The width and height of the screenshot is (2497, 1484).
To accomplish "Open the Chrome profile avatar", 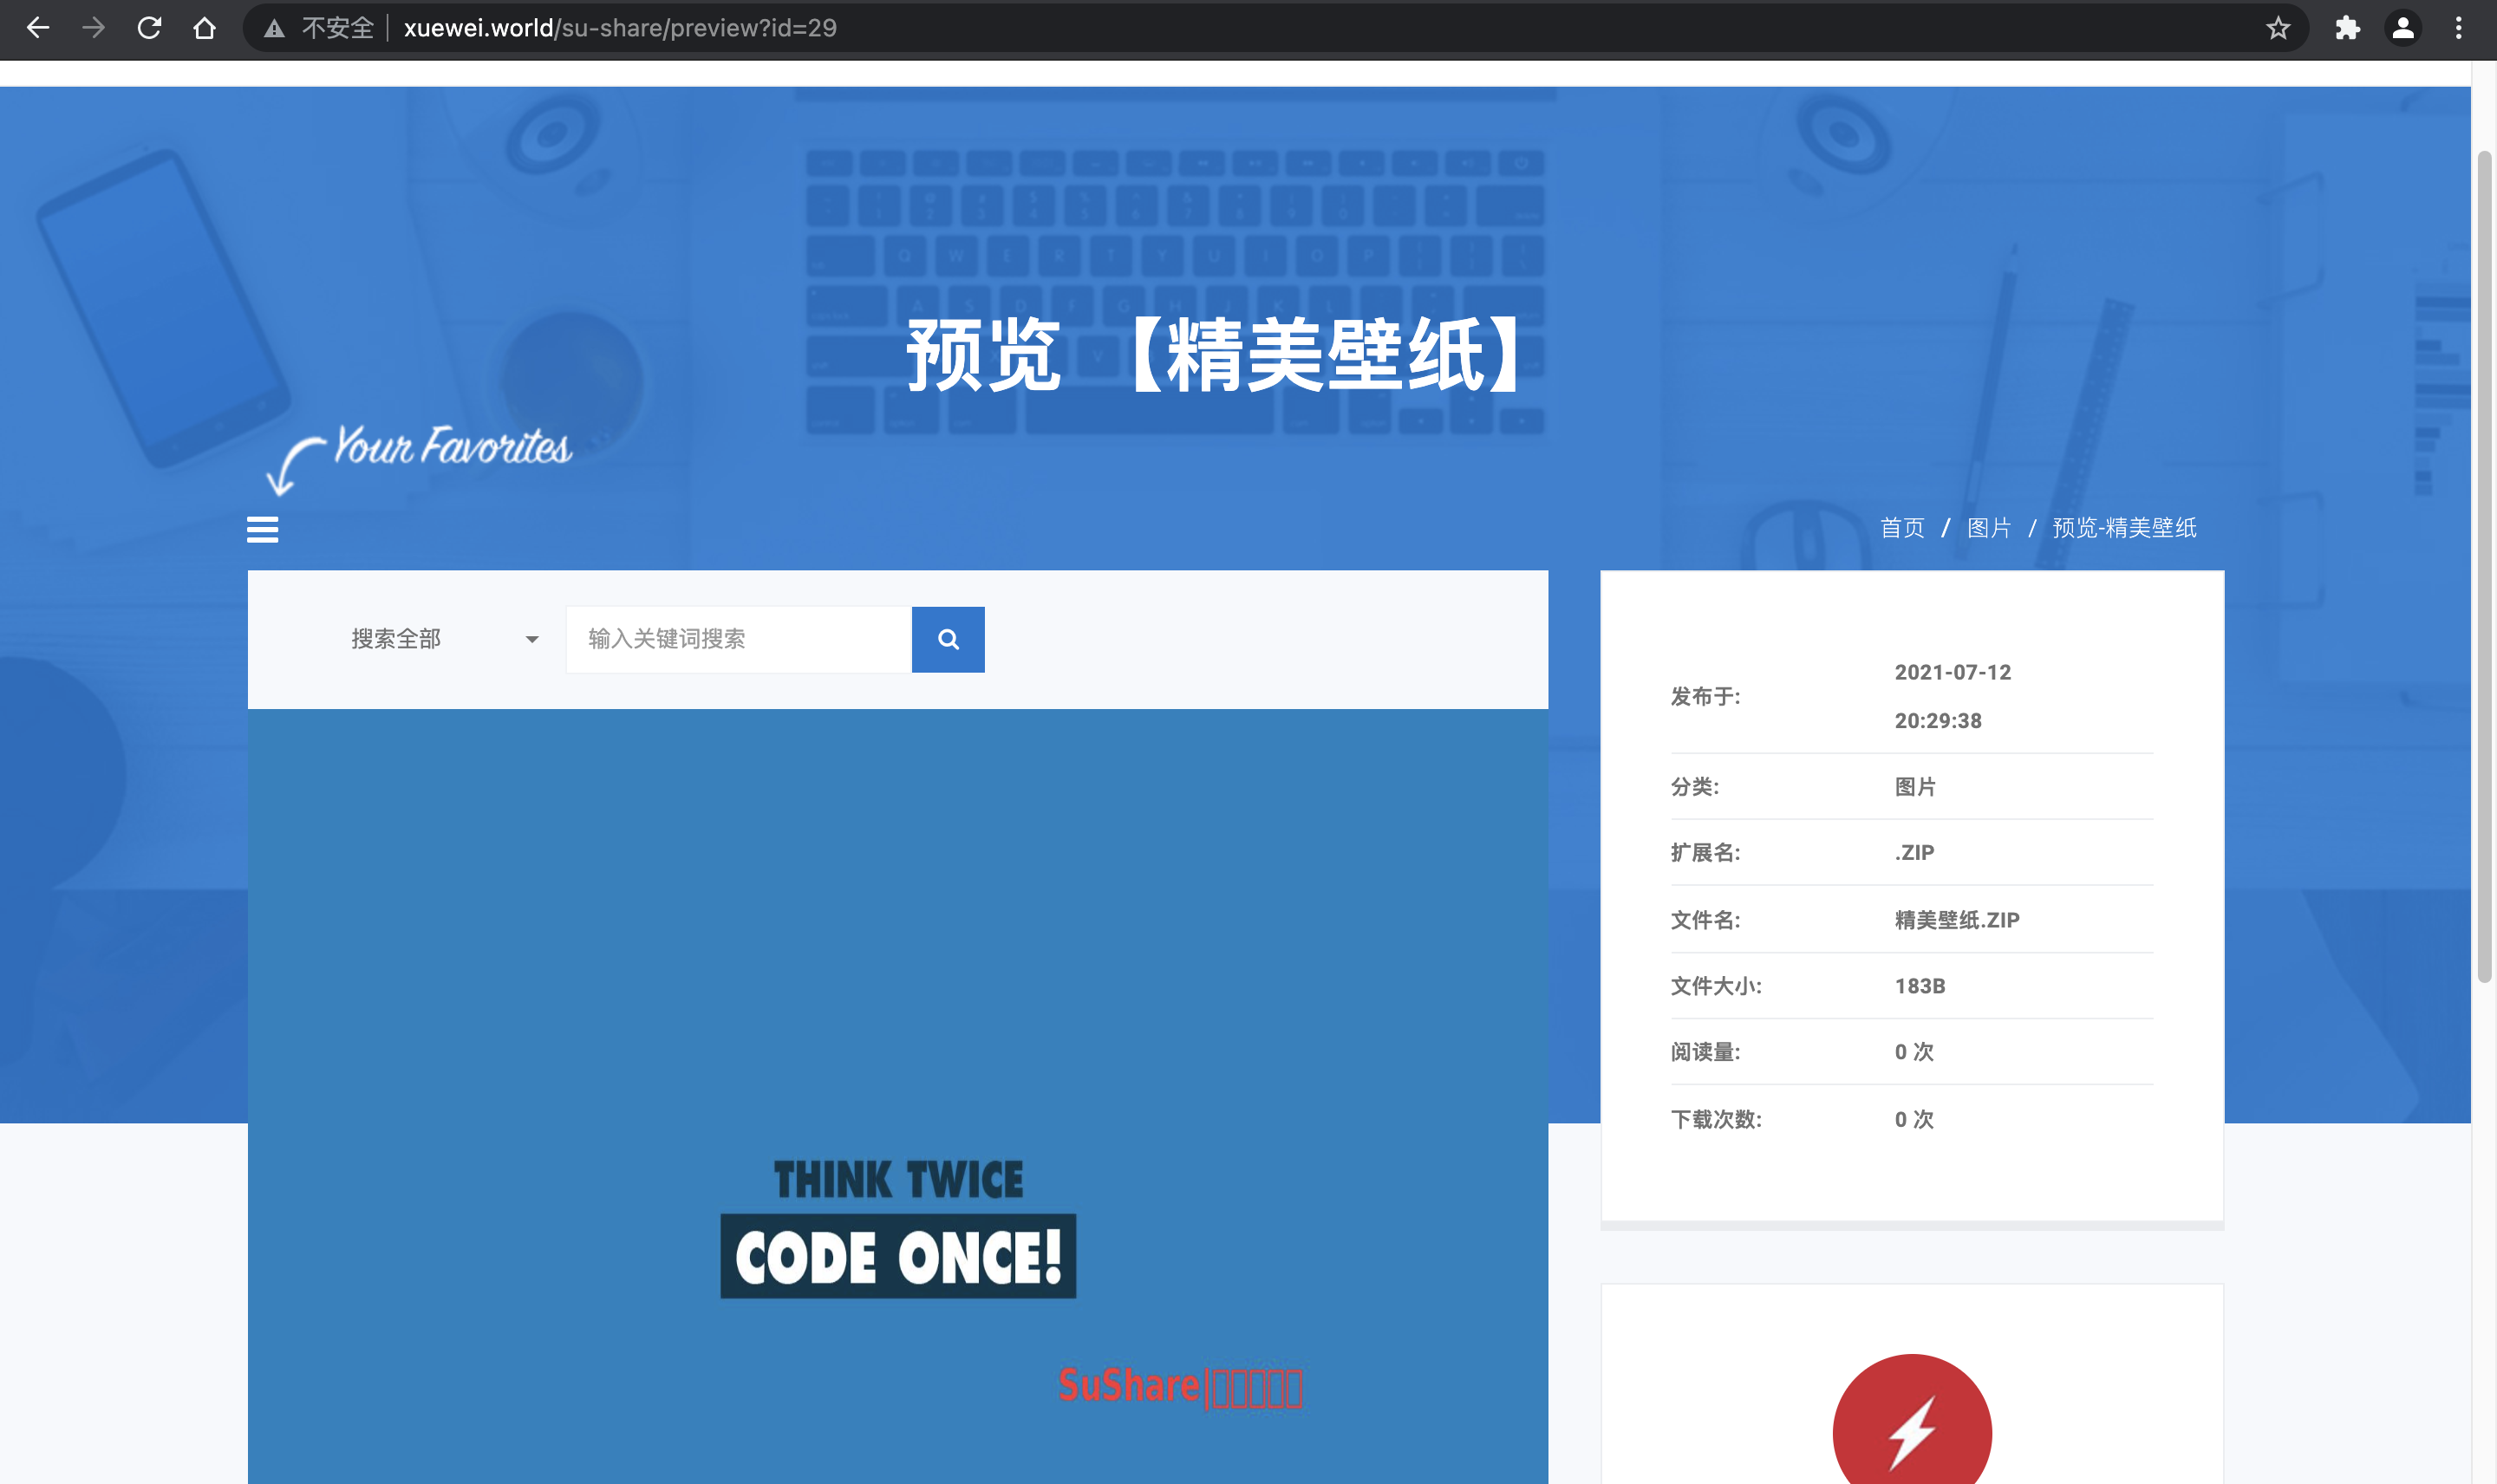I will [x=2403, y=28].
